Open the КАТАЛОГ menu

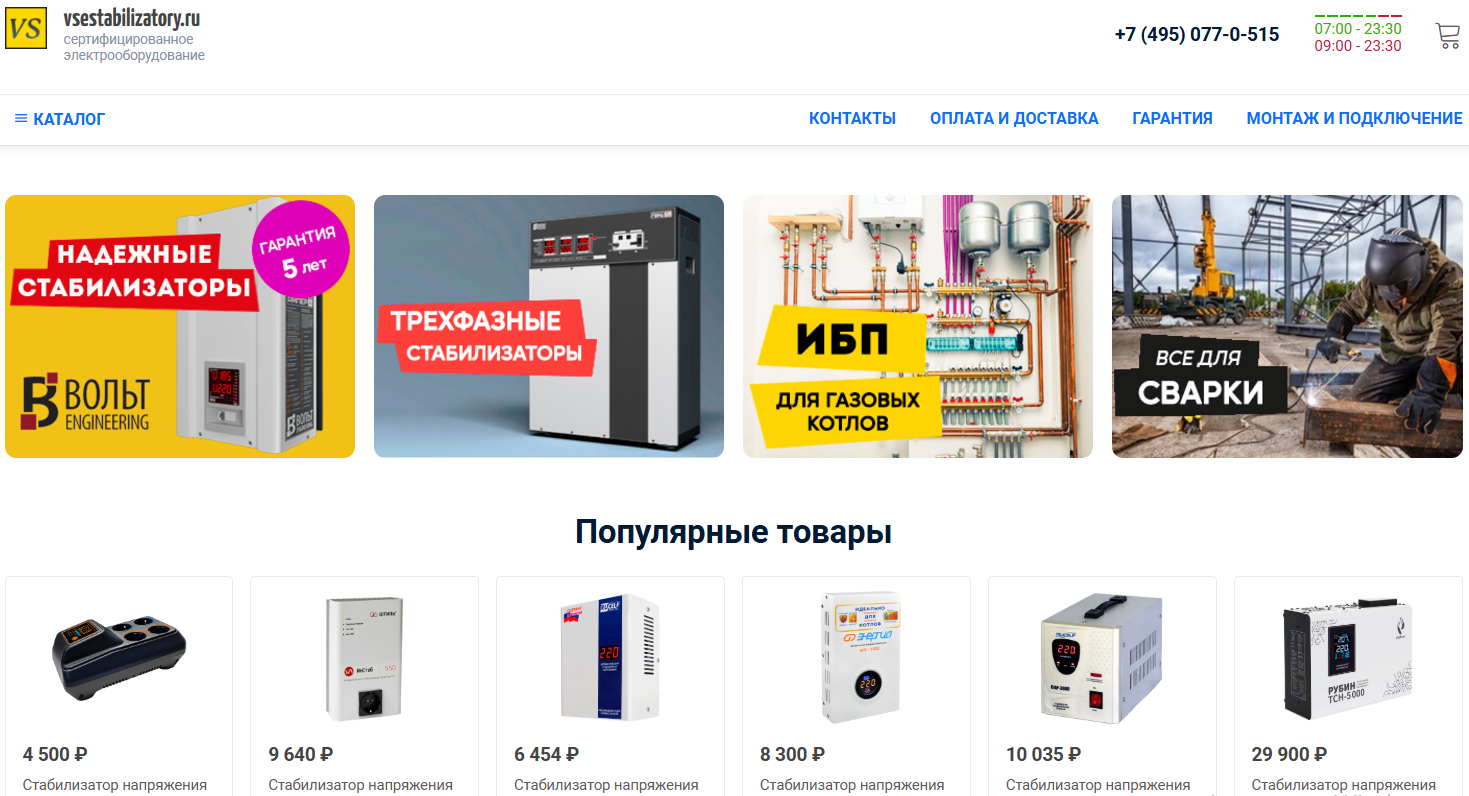coord(60,119)
